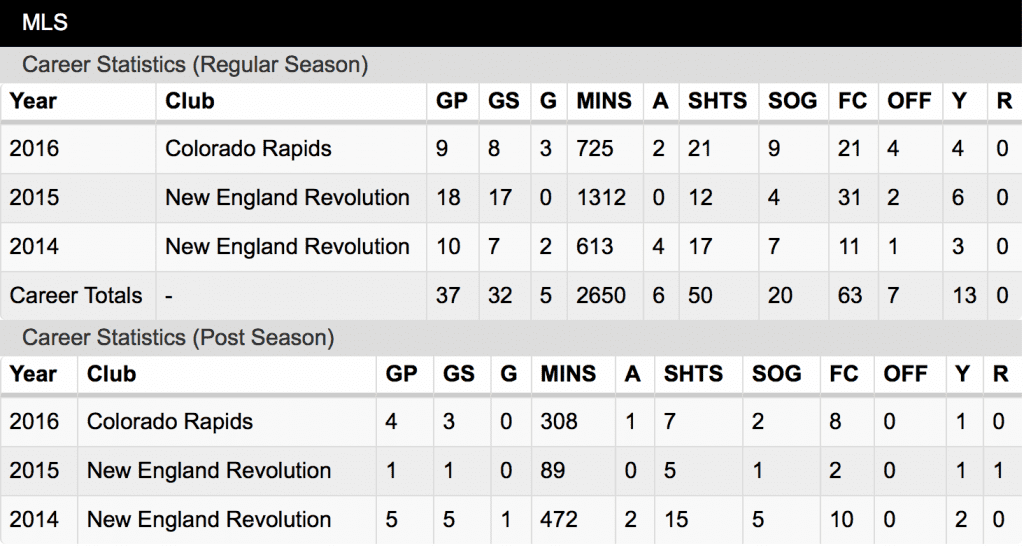1024x546 pixels.
Task: Select the Career Statistics (Regular Season) heading
Action: [x=195, y=65]
